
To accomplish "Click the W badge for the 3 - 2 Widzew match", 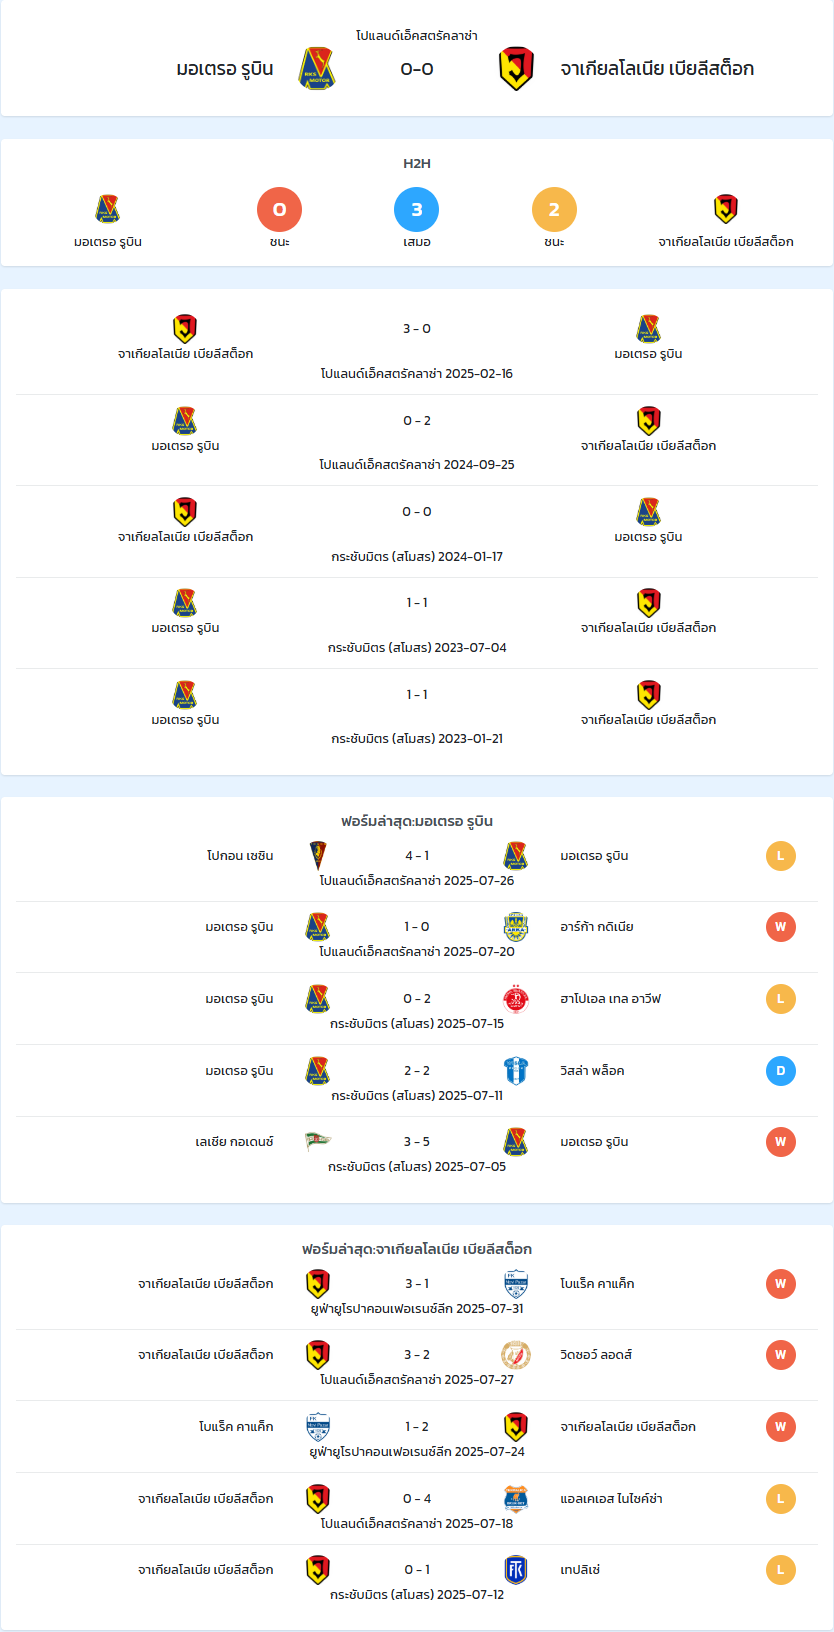I will click(x=781, y=1355).
